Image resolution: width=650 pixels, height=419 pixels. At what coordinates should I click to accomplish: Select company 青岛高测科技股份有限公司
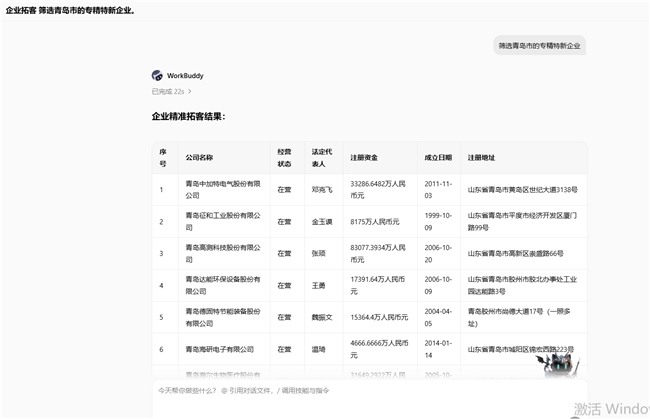point(223,253)
